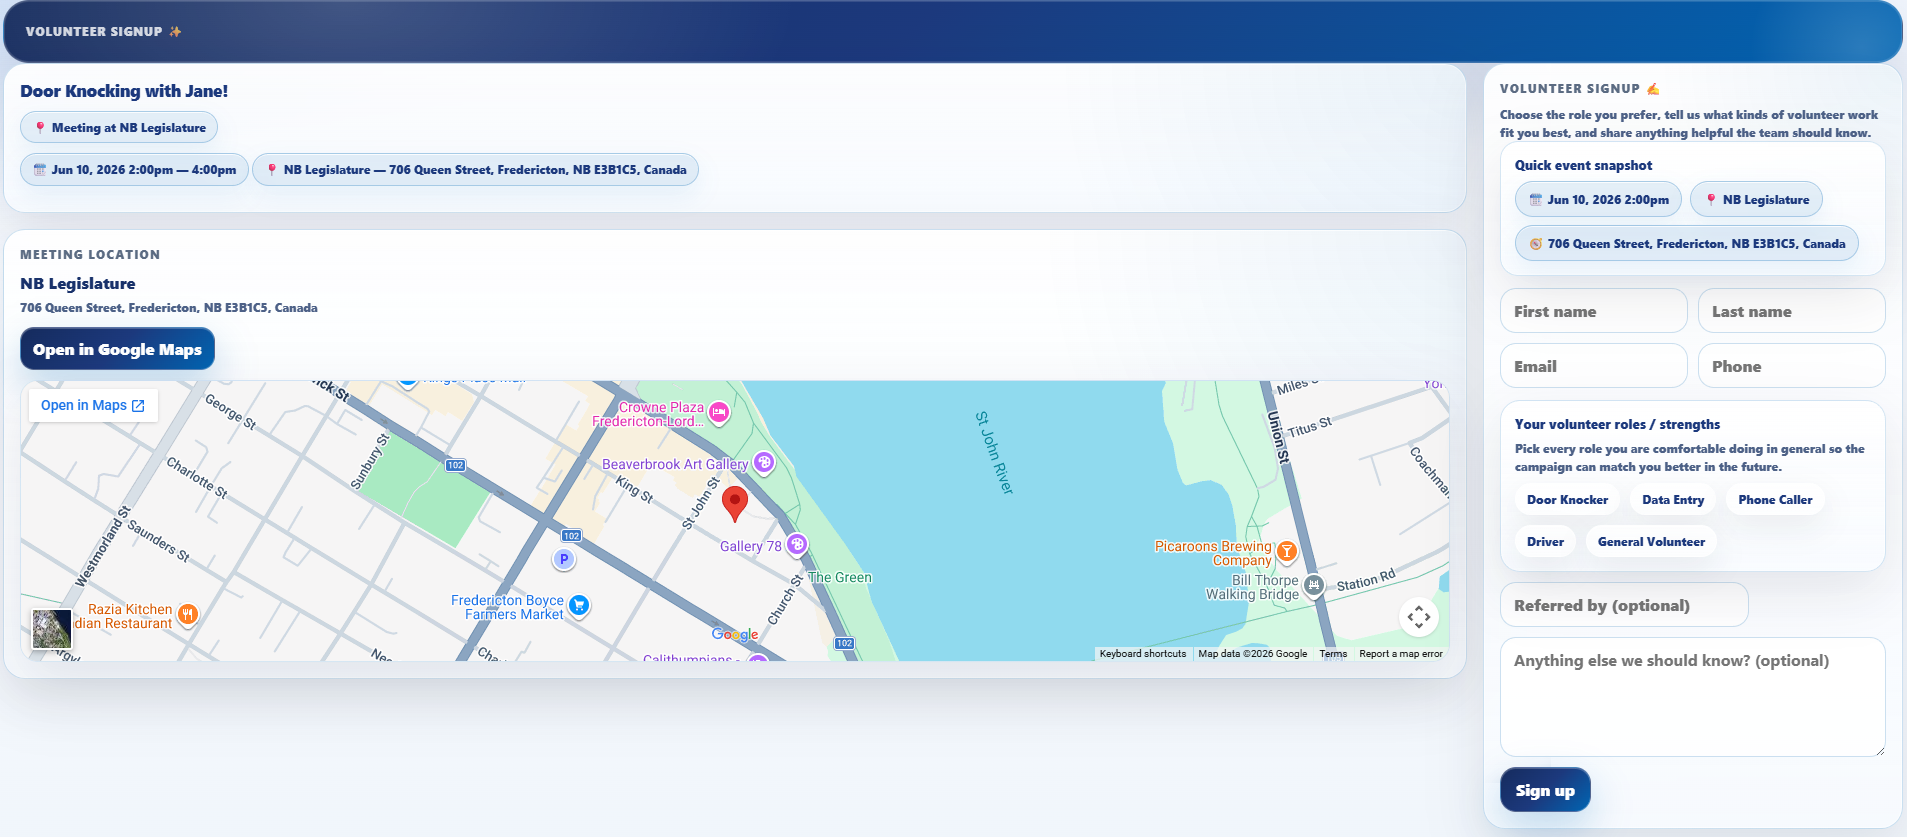
Task: Click the snapshot NB Legislature chip
Action: pos(1756,200)
